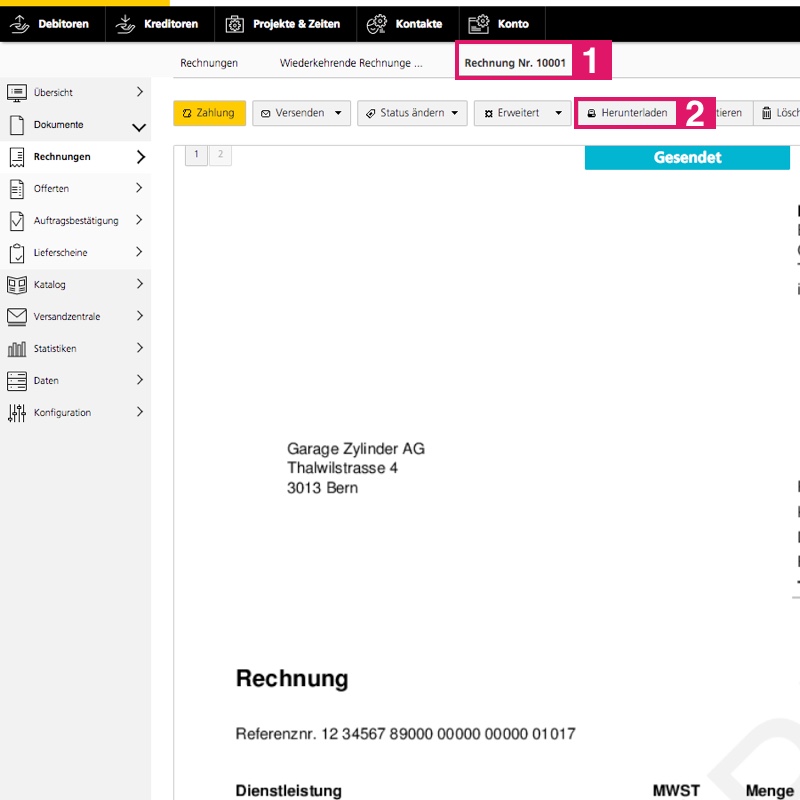
Task: Go to page 2 of invoice
Action: click(x=220, y=154)
